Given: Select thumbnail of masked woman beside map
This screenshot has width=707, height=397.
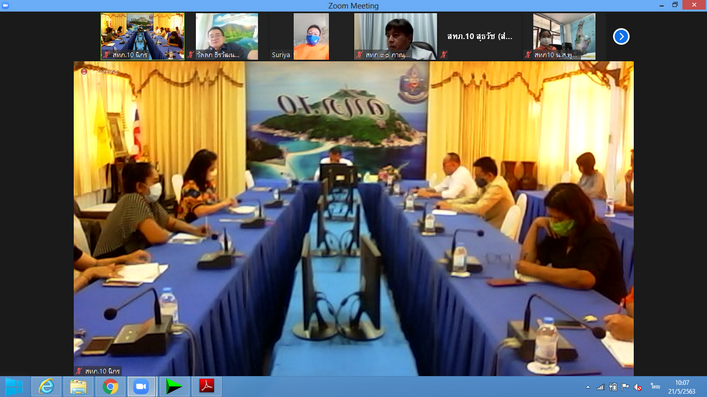Looking at the screenshot, I should click(564, 37).
